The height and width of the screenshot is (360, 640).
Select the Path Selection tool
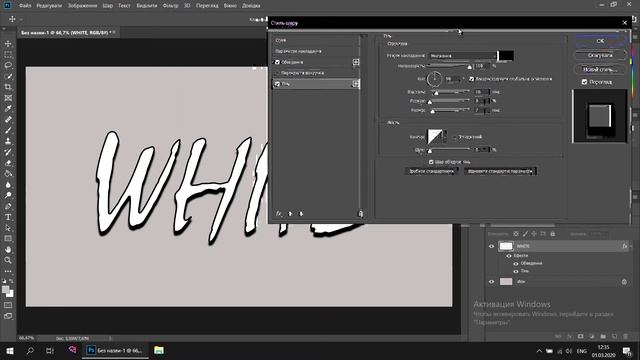click(8, 228)
